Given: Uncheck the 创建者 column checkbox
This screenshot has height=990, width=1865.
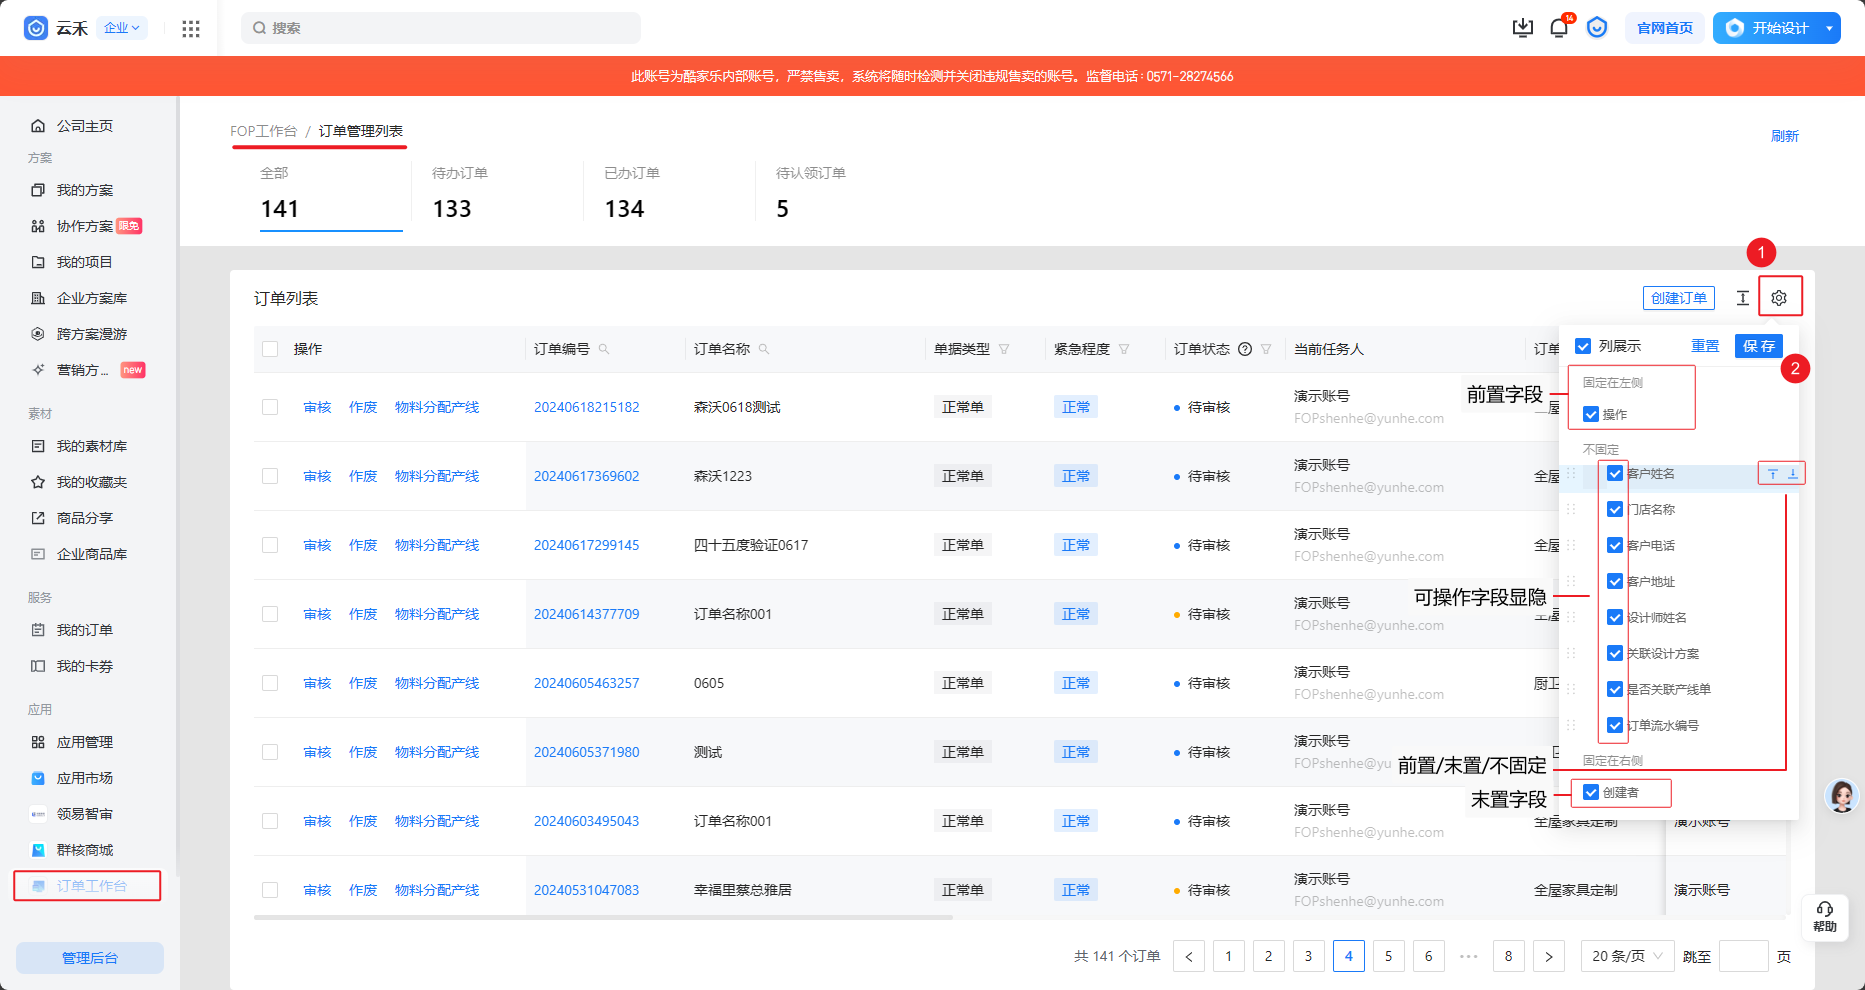Looking at the screenshot, I should point(1591,793).
